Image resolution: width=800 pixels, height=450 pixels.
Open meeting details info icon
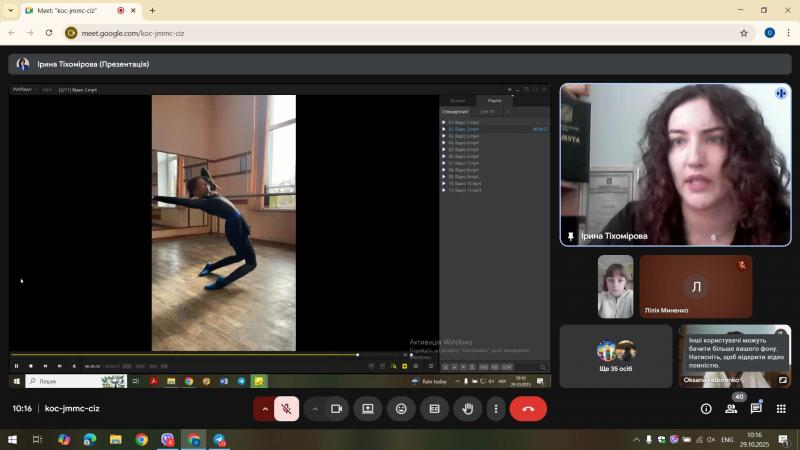click(x=706, y=409)
